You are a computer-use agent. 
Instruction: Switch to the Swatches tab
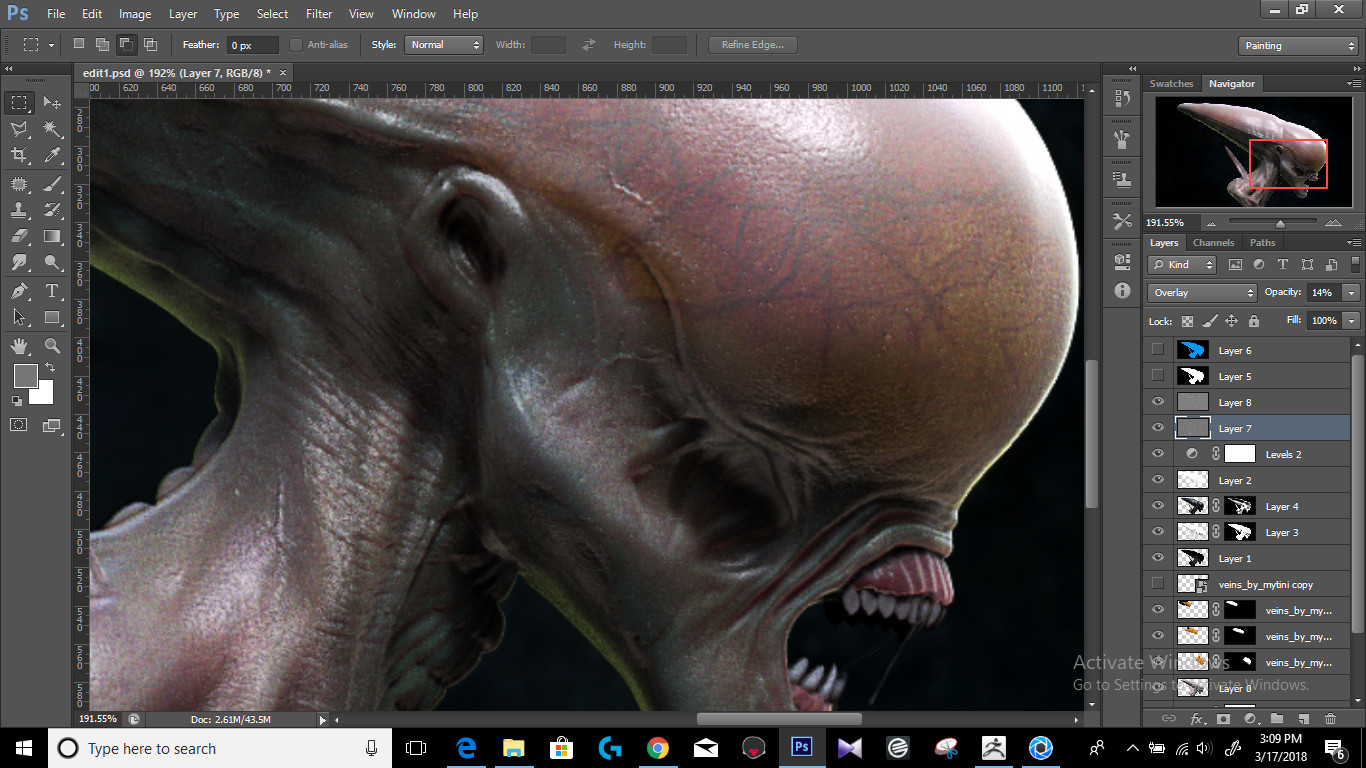pos(1171,84)
